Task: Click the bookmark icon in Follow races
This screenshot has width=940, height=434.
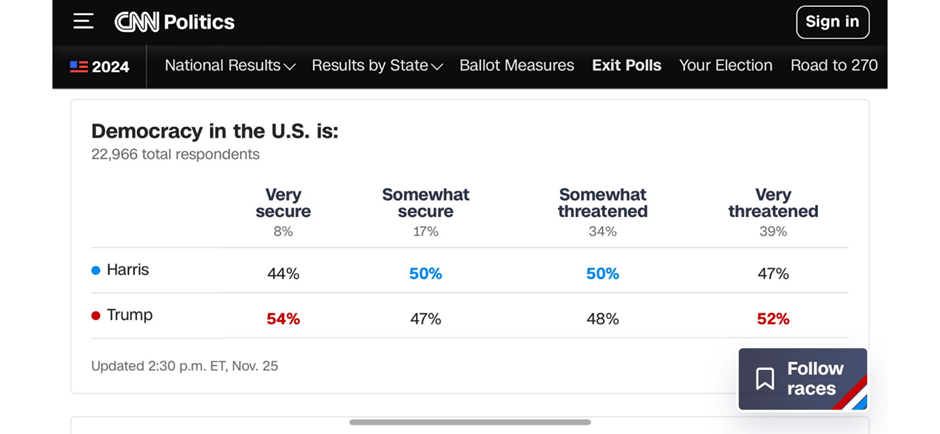Action: (765, 379)
